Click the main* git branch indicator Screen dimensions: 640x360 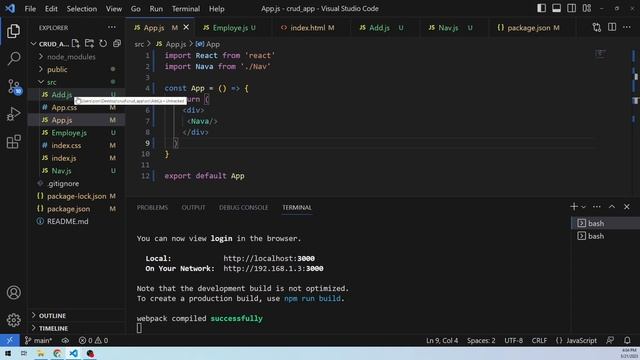point(38,340)
